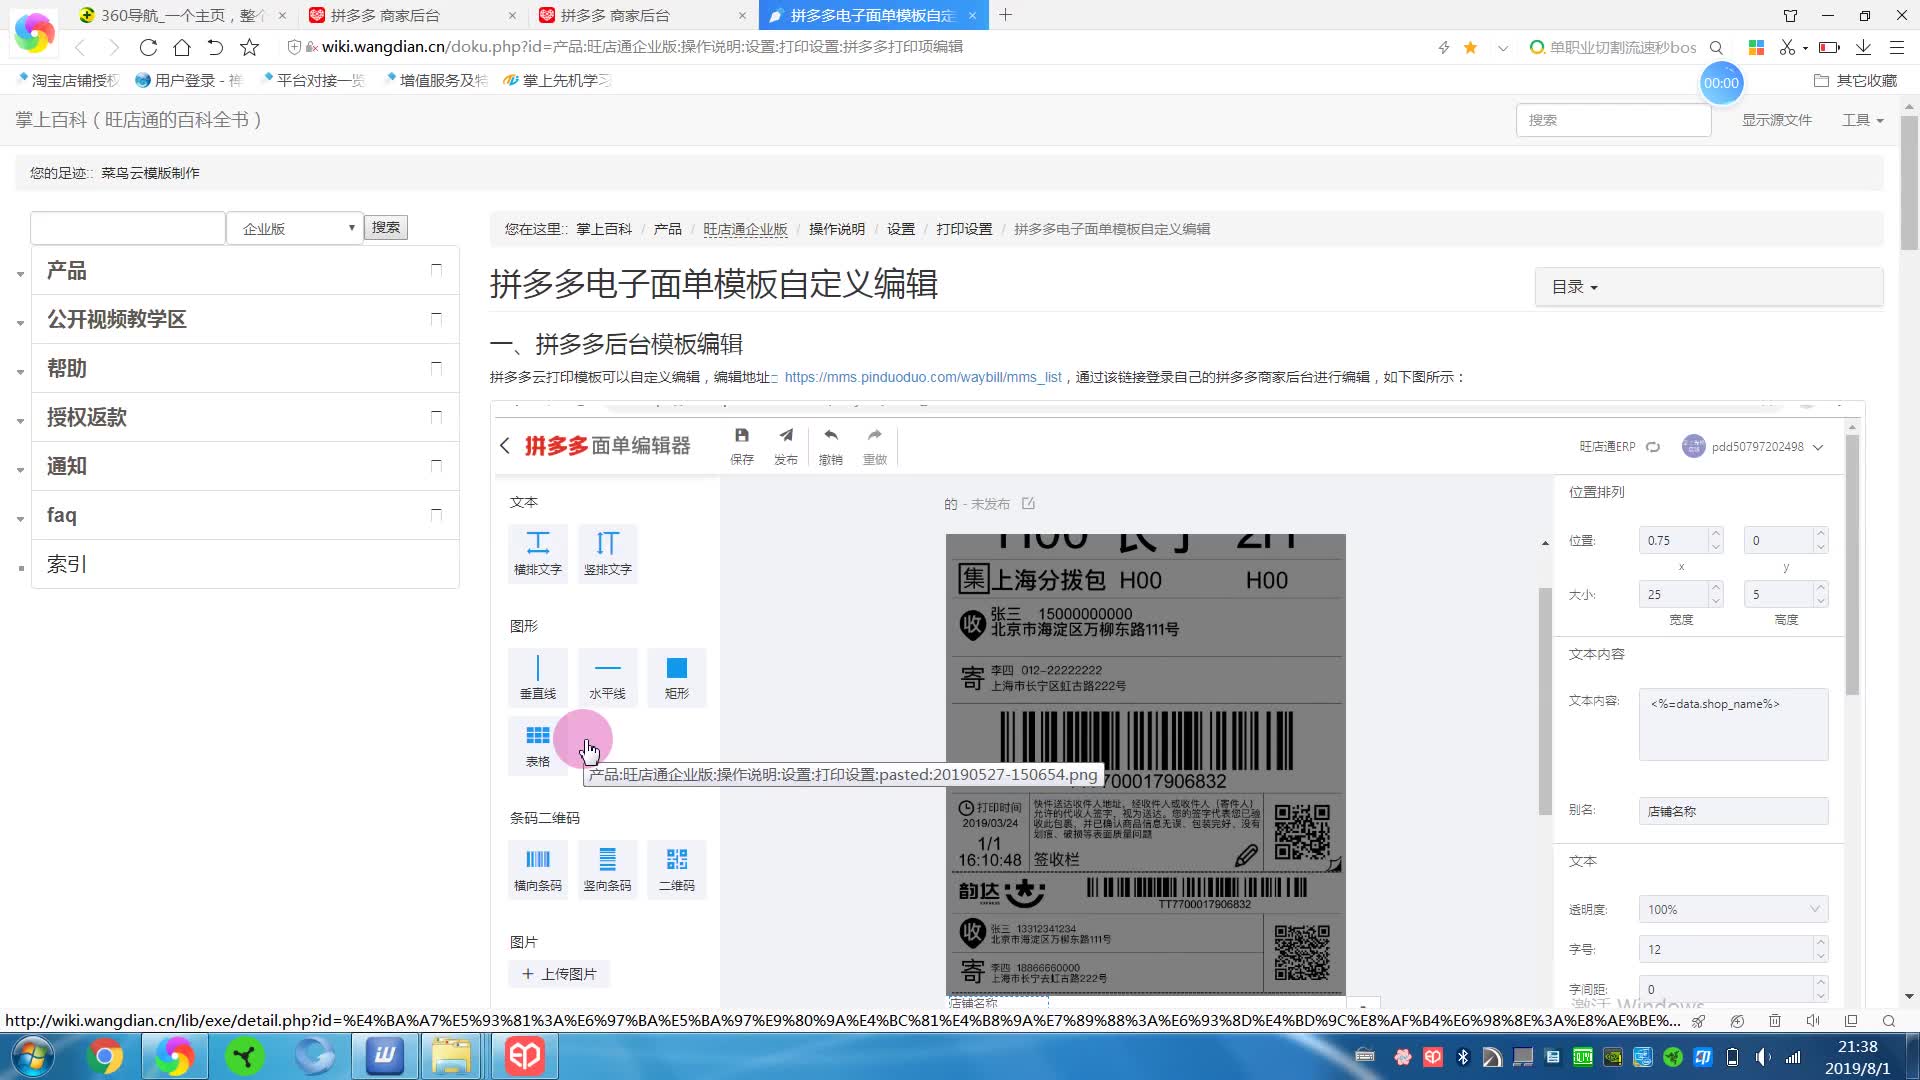Click the publish (发布) icon in editor
The width and height of the screenshot is (1920, 1080).
click(x=786, y=446)
